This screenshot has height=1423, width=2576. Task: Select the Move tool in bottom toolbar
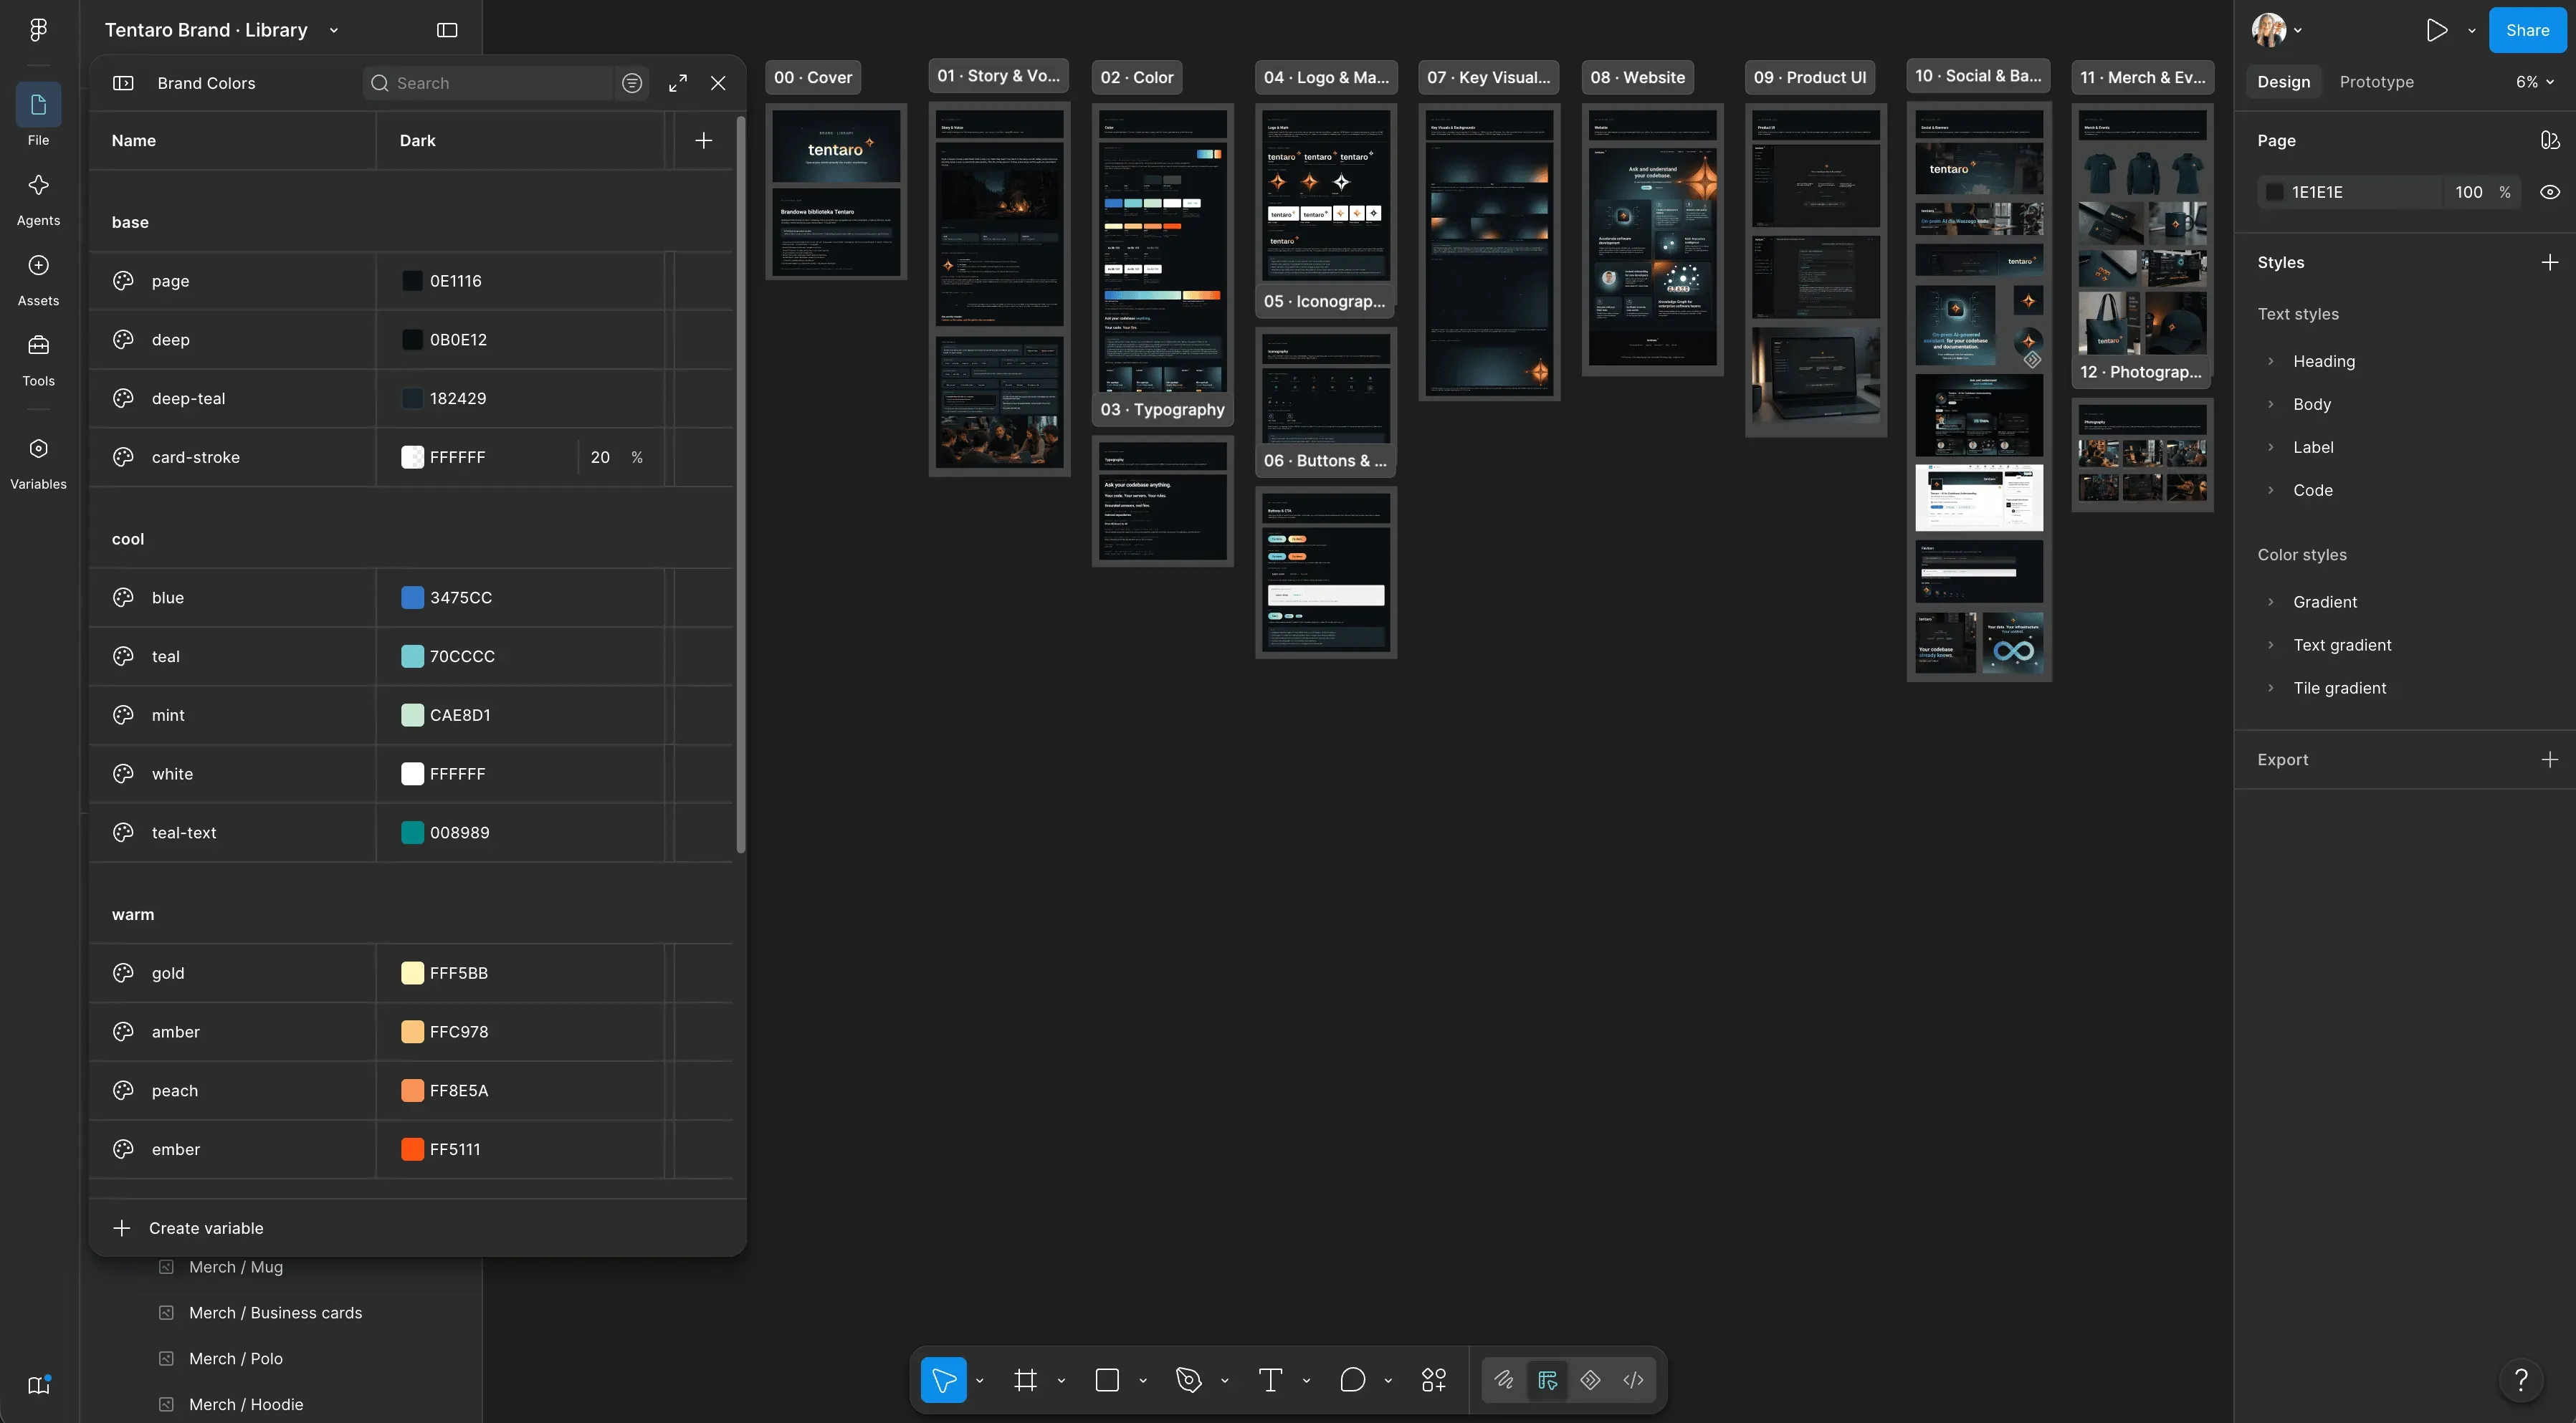click(943, 1380)
